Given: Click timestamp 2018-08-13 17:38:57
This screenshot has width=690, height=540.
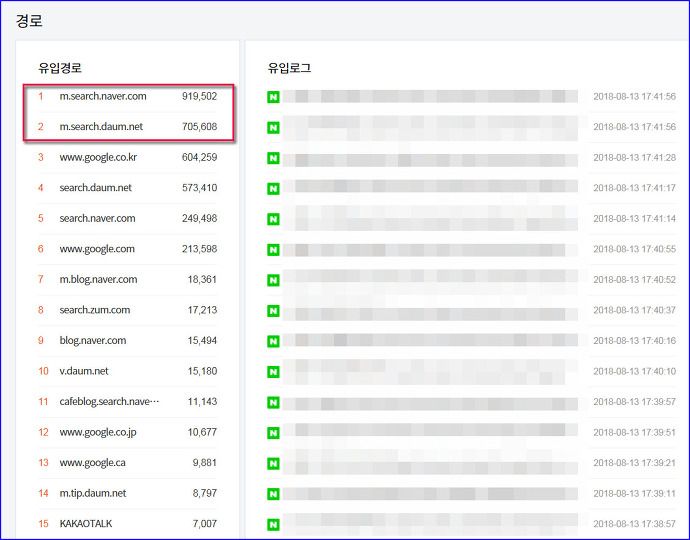Looking at the screenshot, I should click(634, 524).
